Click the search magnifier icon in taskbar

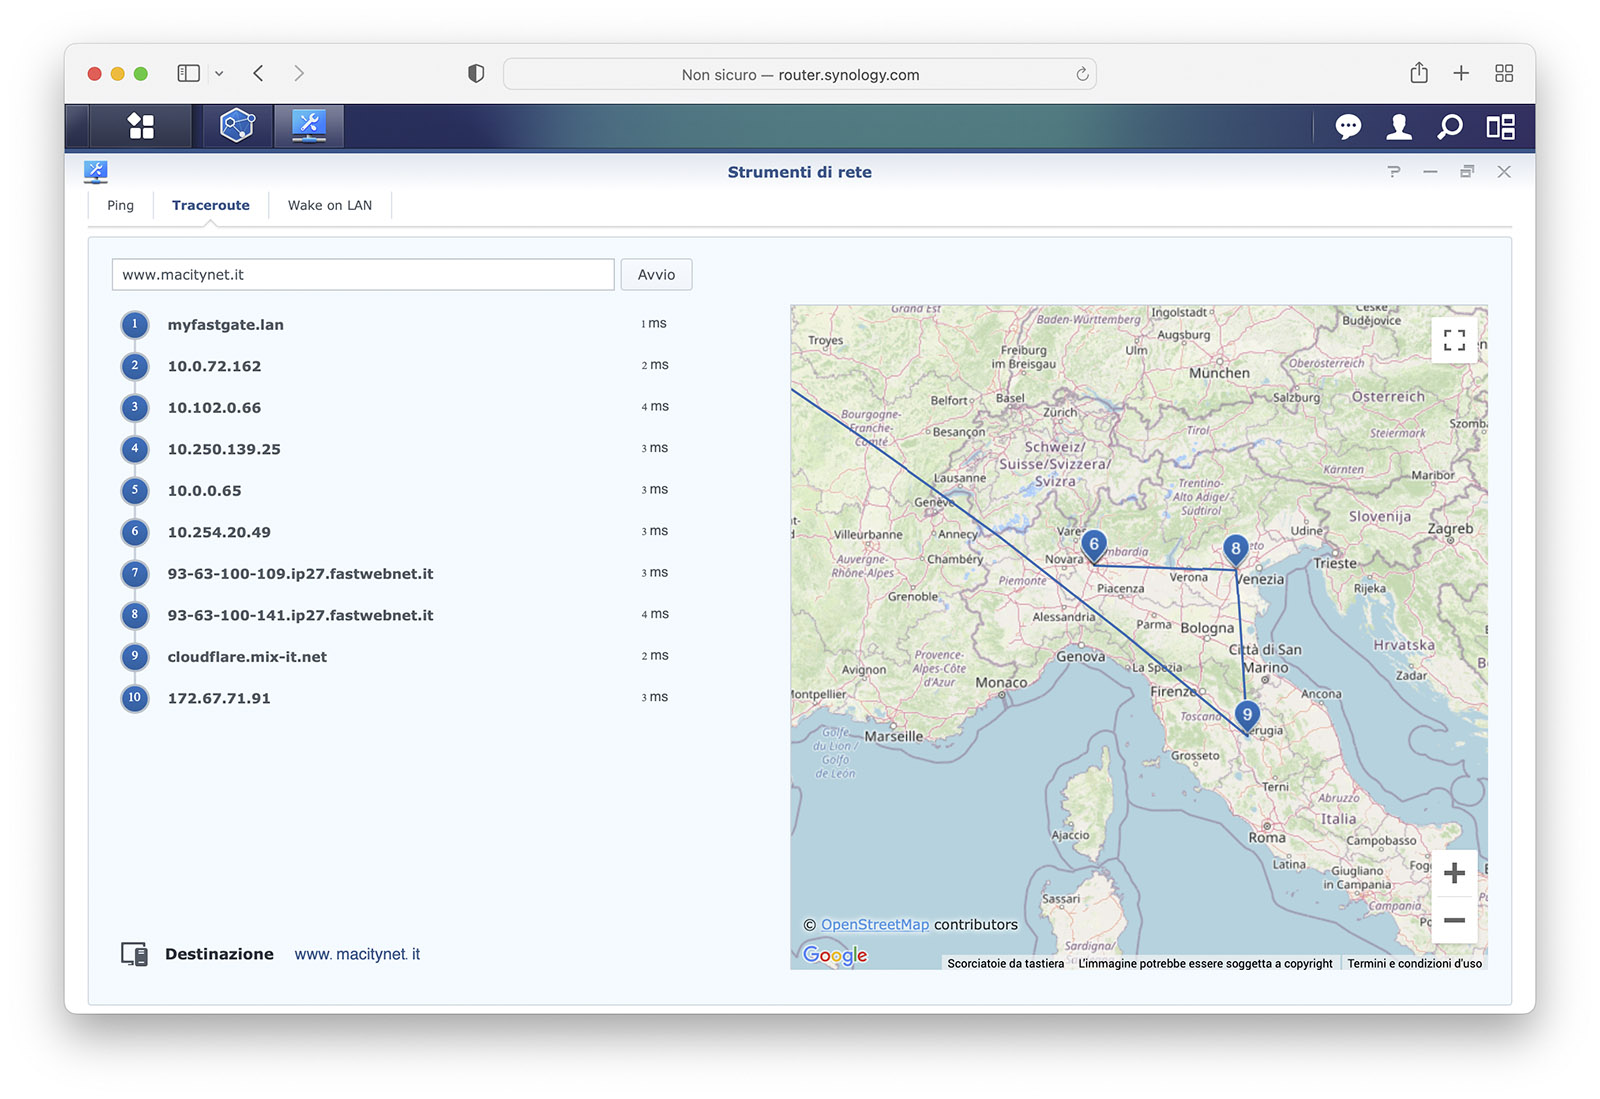(1449, 127)
